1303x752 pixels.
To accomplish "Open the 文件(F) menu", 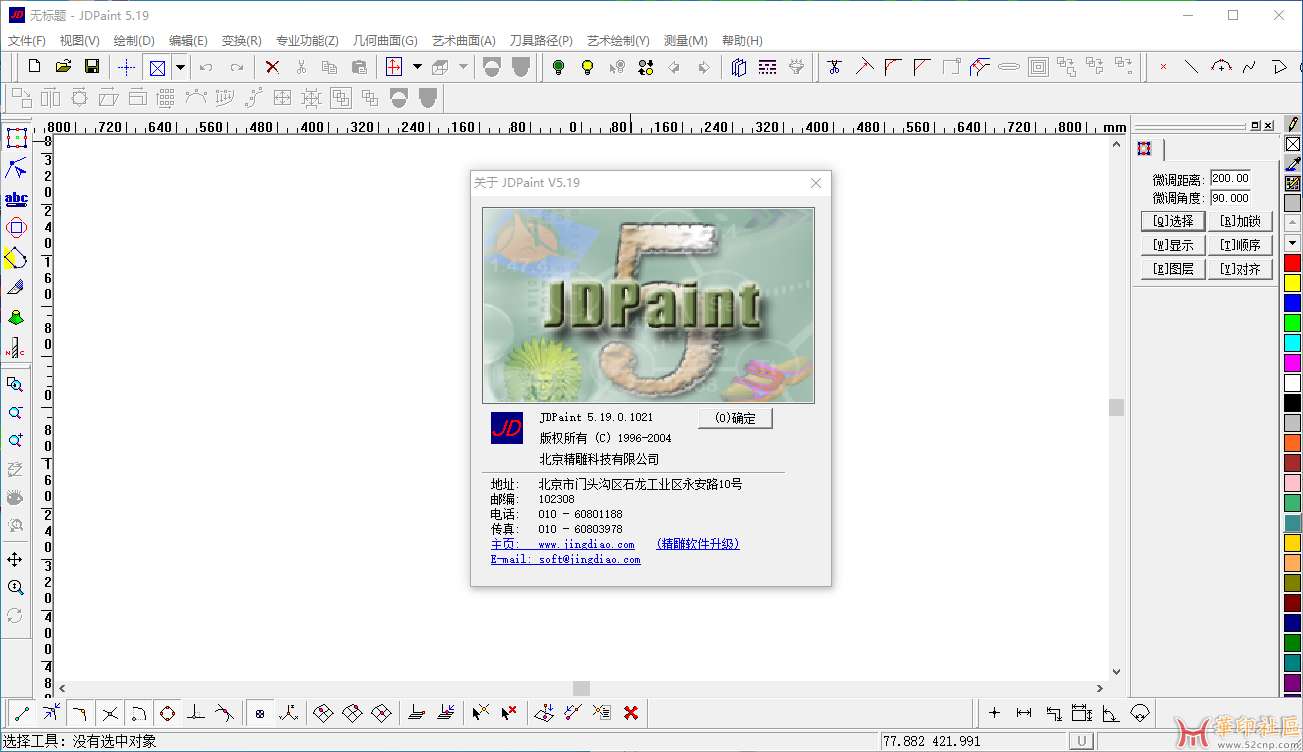I will (27, 41).
